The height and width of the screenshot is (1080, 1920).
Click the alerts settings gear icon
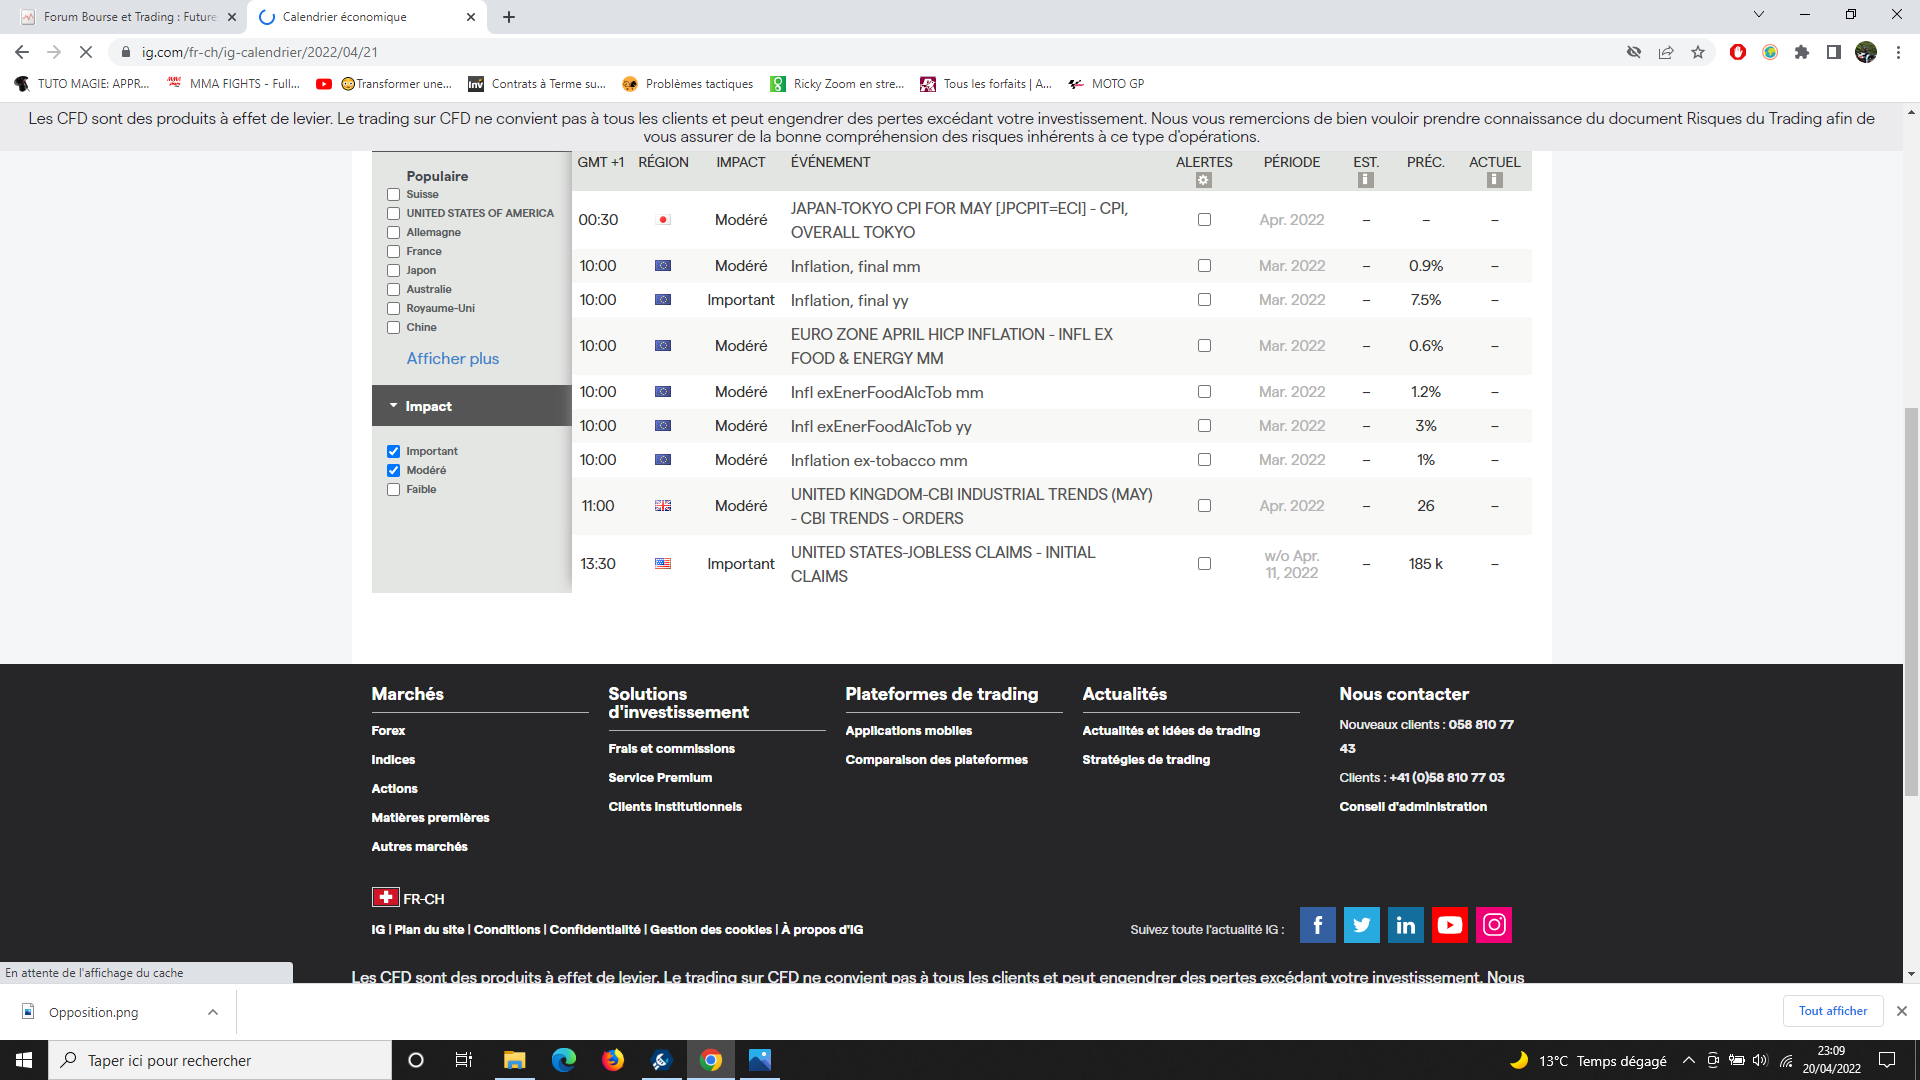[1203, 180]
